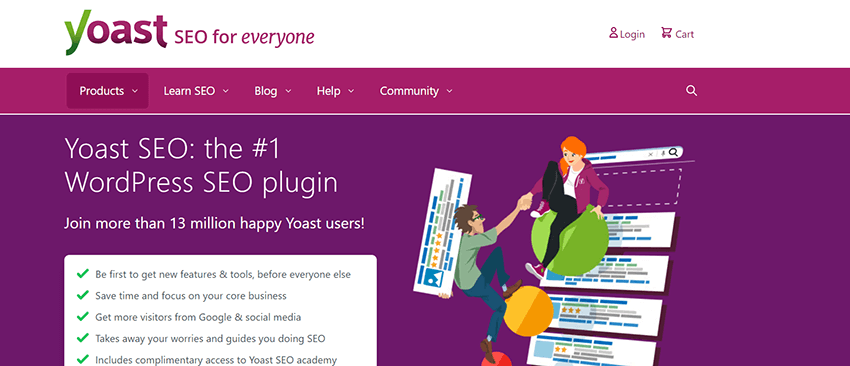Expand the chevron next to Products
Viewport: 850px width, 366px height.
(135, 92)
